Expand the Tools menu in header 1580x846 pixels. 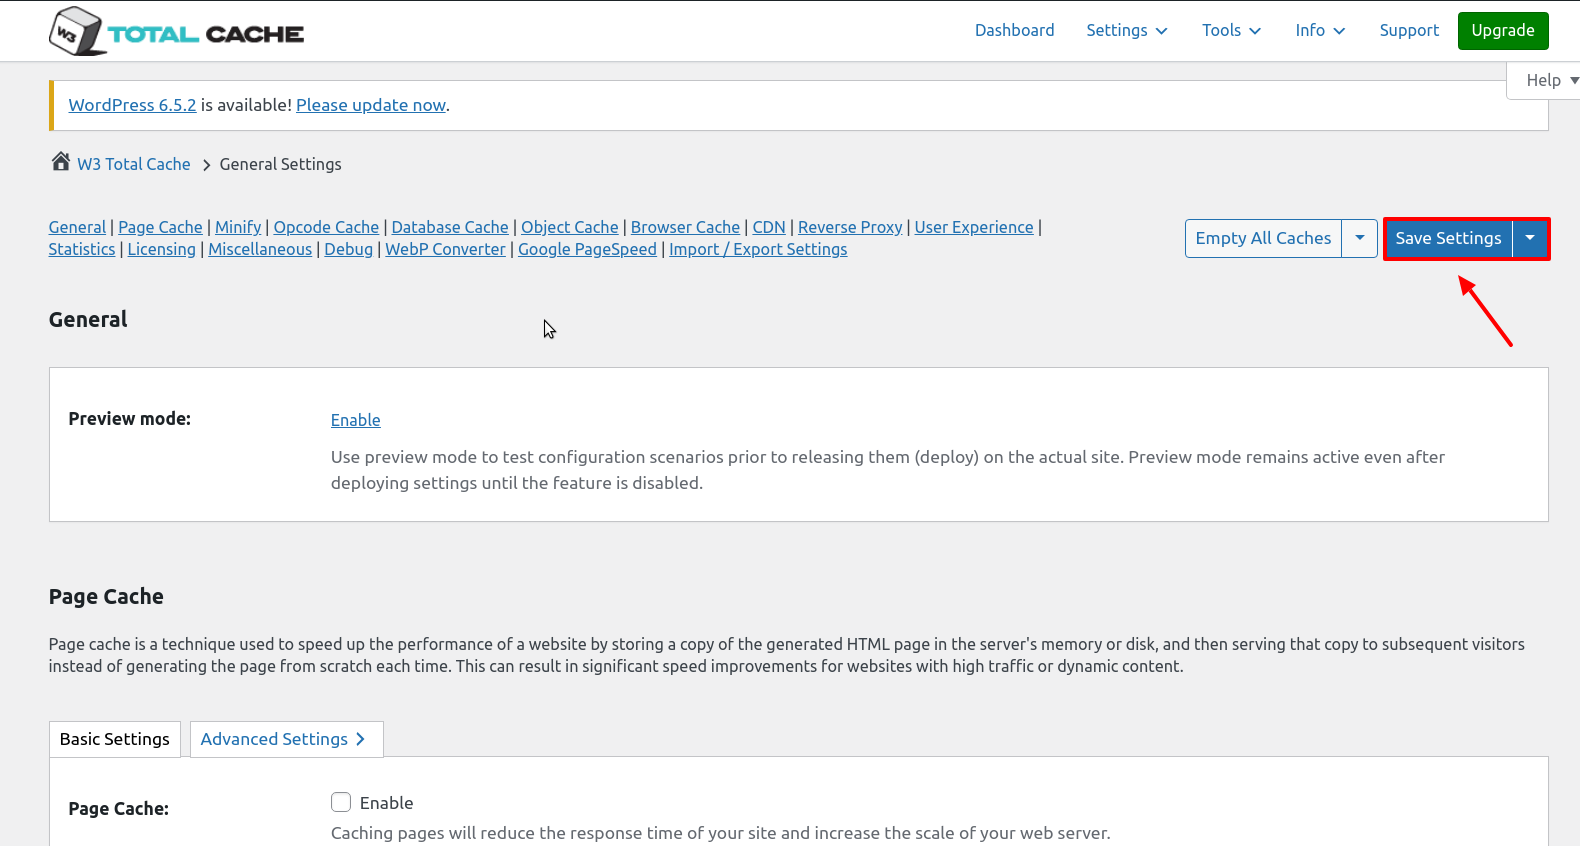(1231, 30)
